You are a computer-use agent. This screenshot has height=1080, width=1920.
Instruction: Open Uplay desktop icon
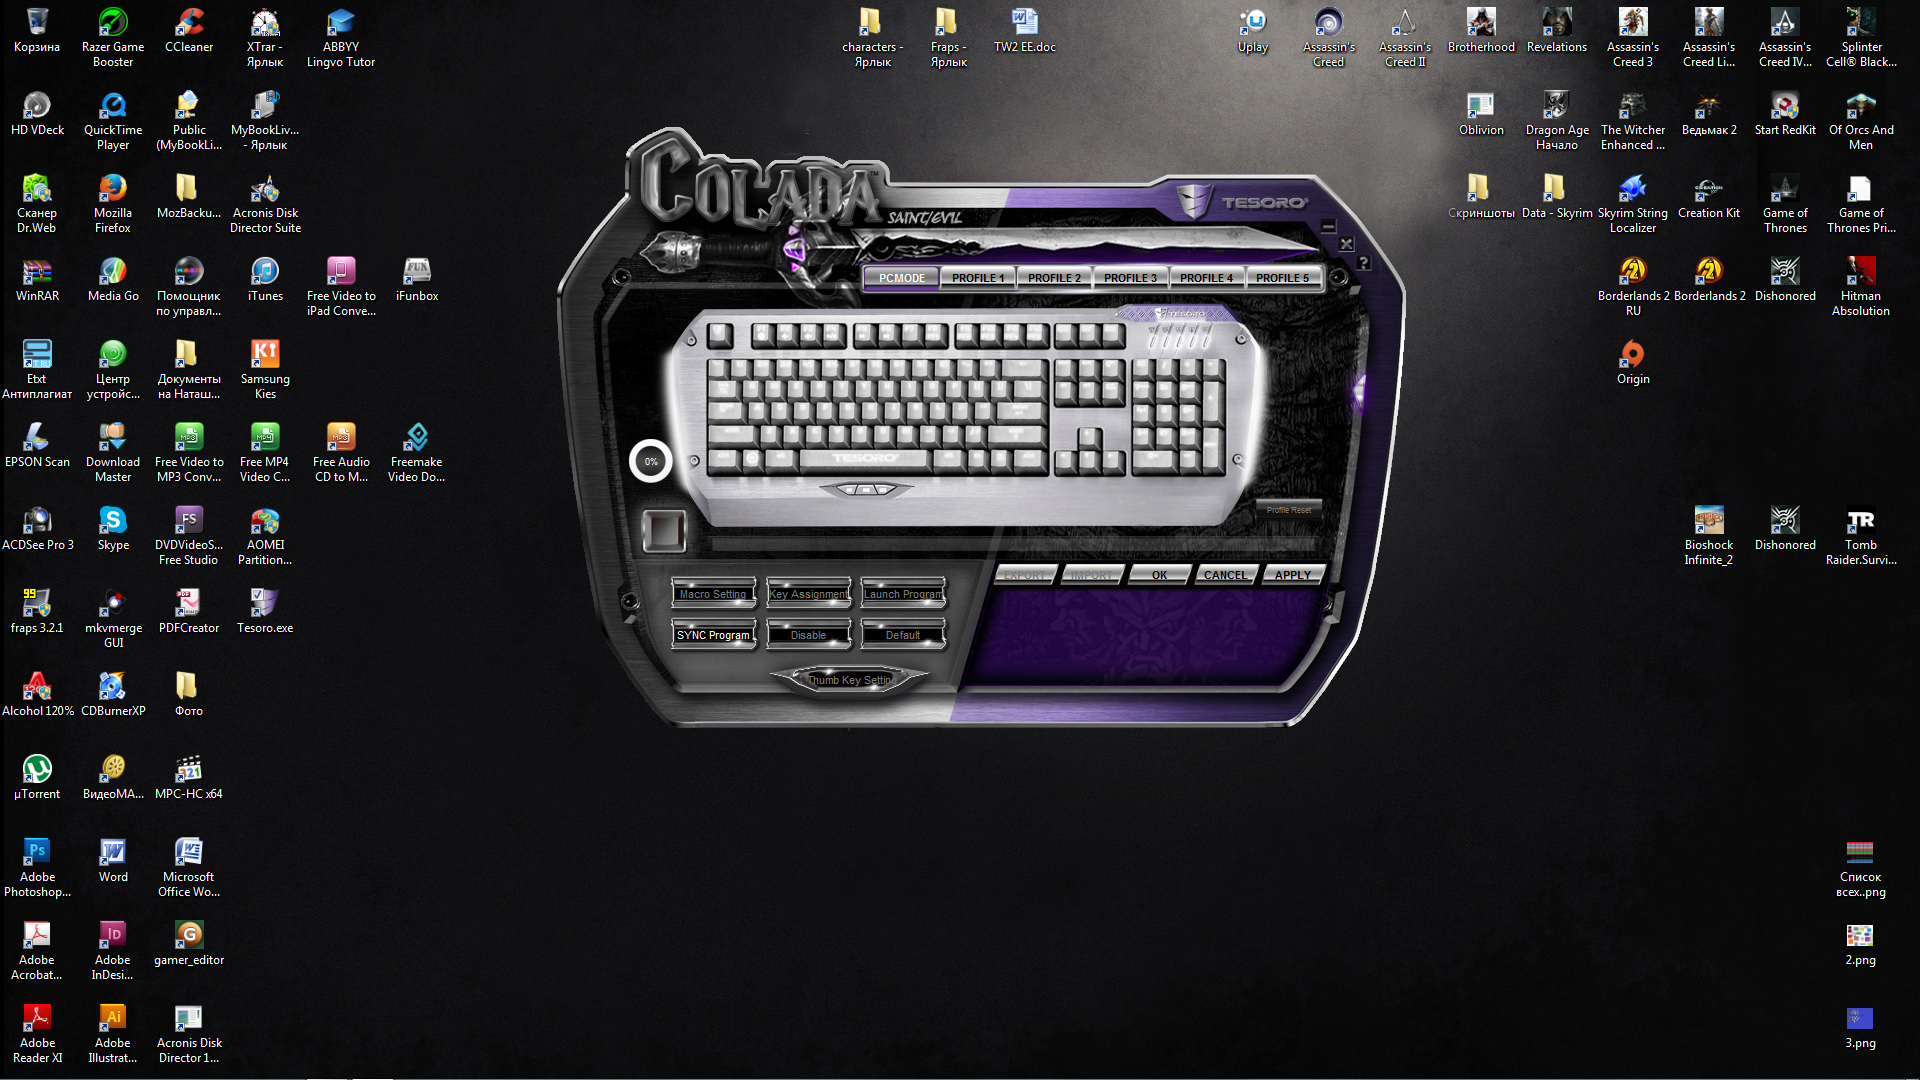[1253, 31]
